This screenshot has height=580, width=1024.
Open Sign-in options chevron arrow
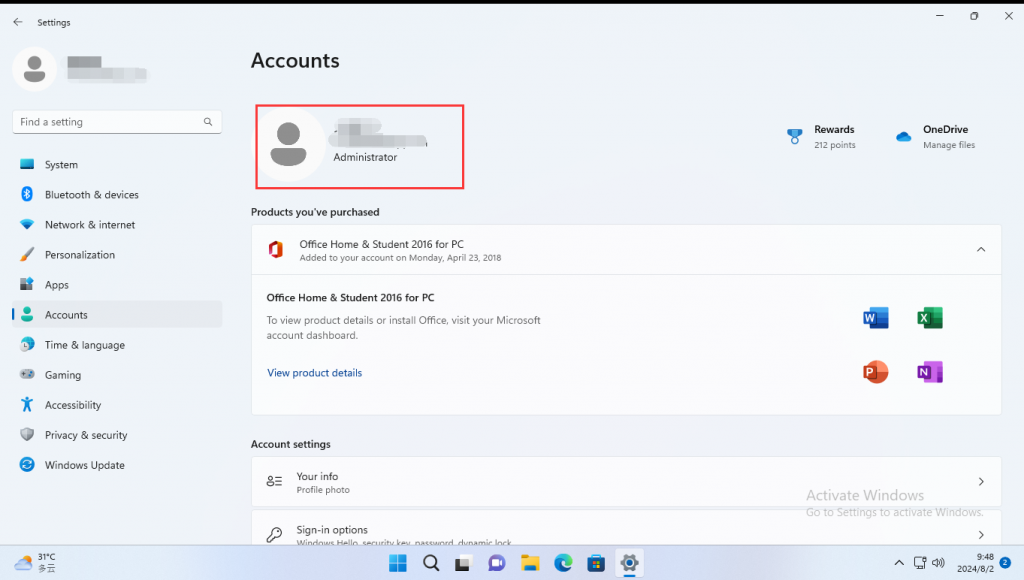(x=981, y=535)
